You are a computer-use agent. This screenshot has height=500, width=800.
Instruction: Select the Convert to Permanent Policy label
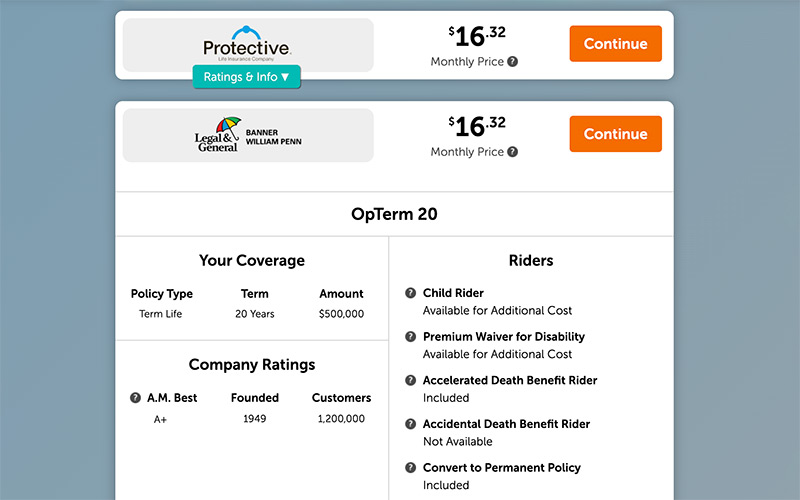point(502,468)
